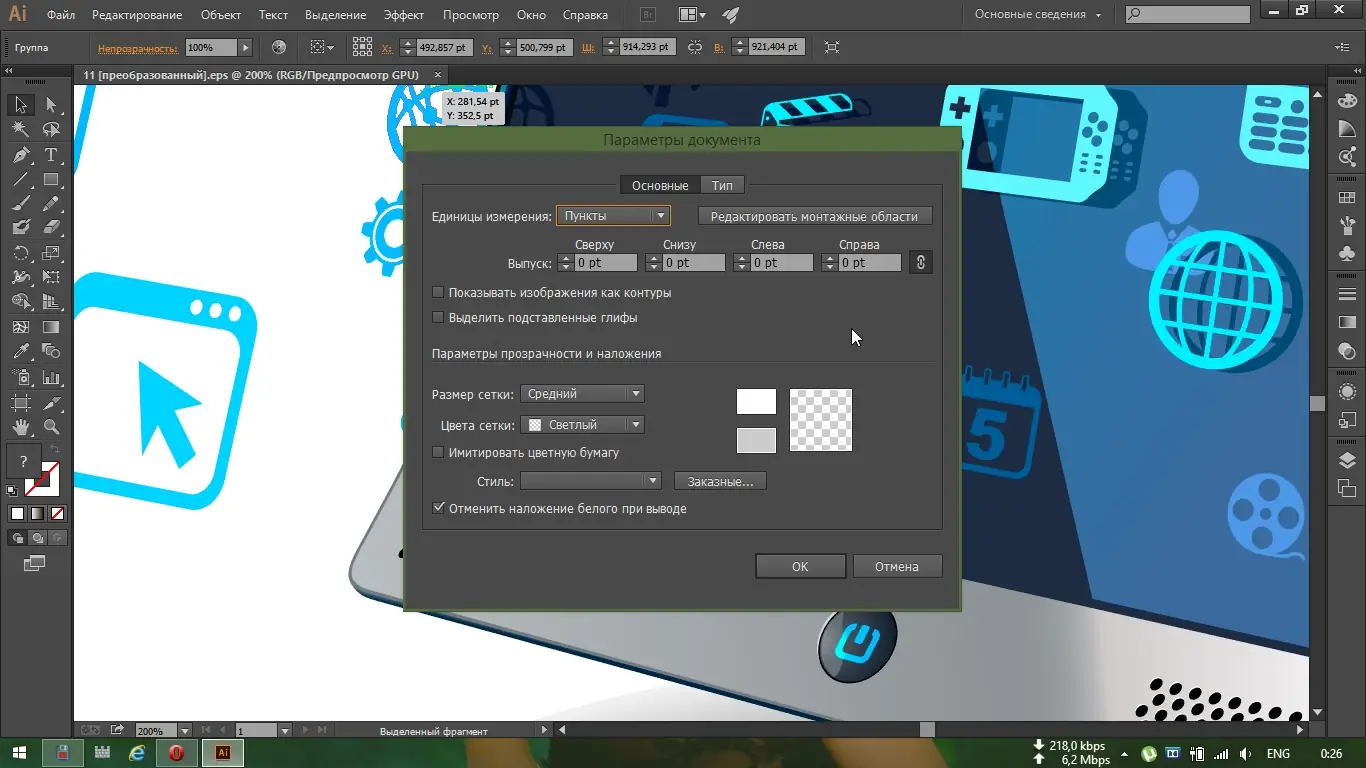Open the 'Эффект' menu
The width and height of the screenshot is (1366, 768).
(404, 15)
